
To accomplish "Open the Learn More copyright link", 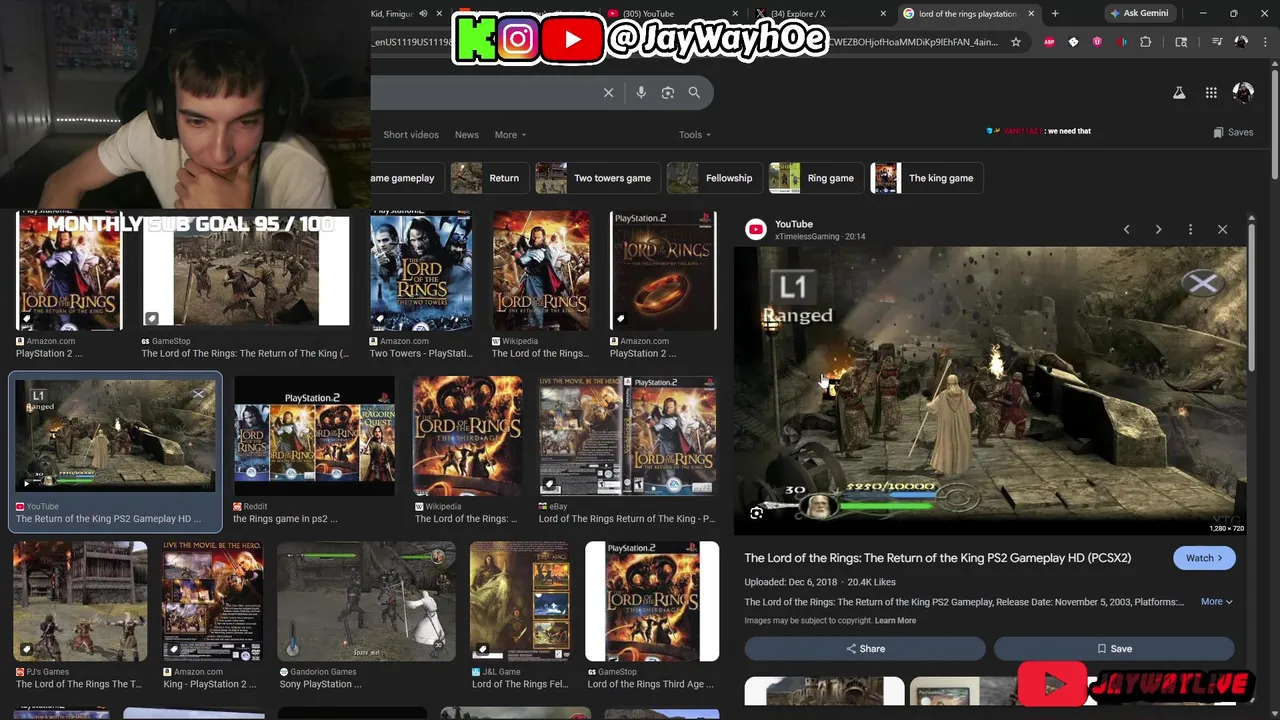I will click(x=895, y=621).
